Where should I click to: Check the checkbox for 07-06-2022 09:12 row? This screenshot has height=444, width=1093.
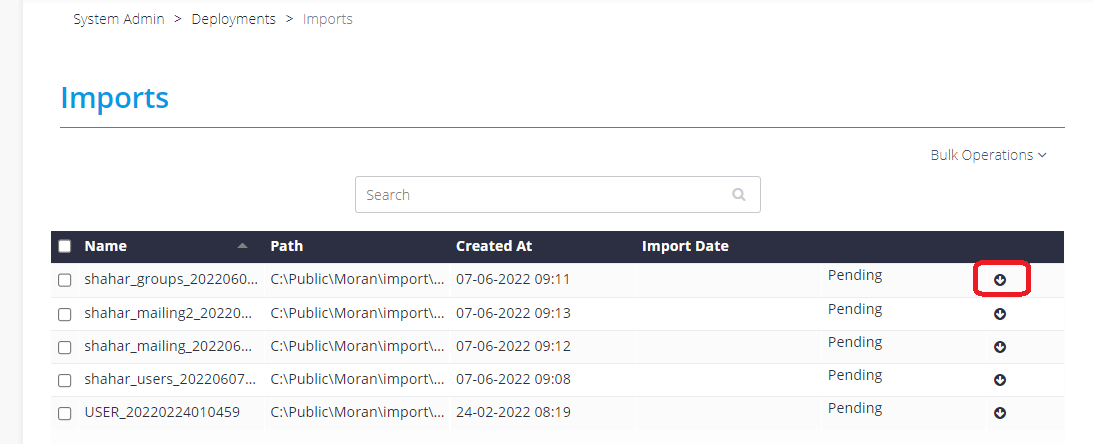click(65, 347)
